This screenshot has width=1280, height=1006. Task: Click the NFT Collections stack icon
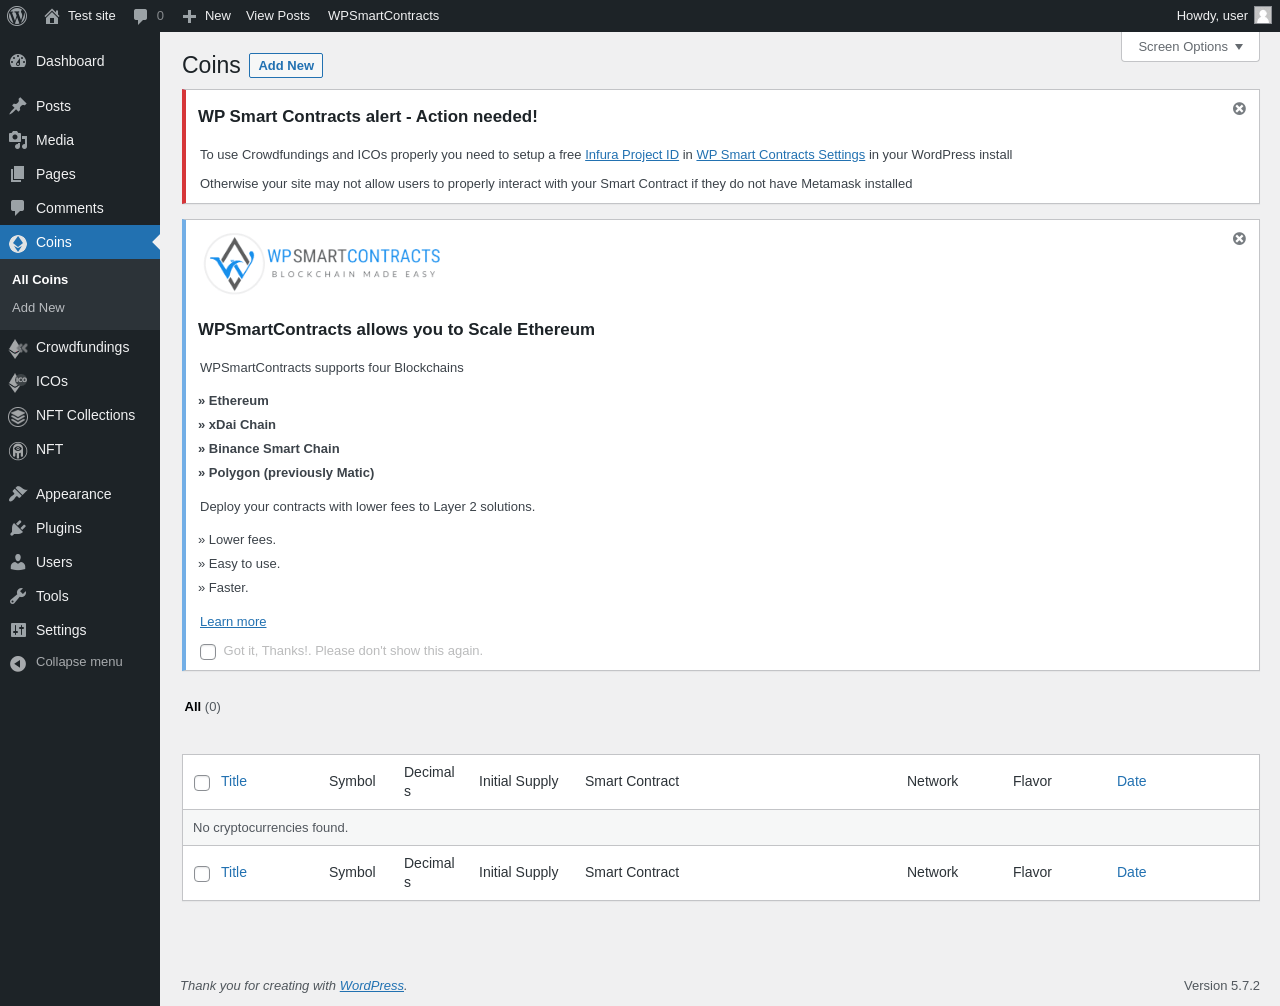click(x=18, y=416)
